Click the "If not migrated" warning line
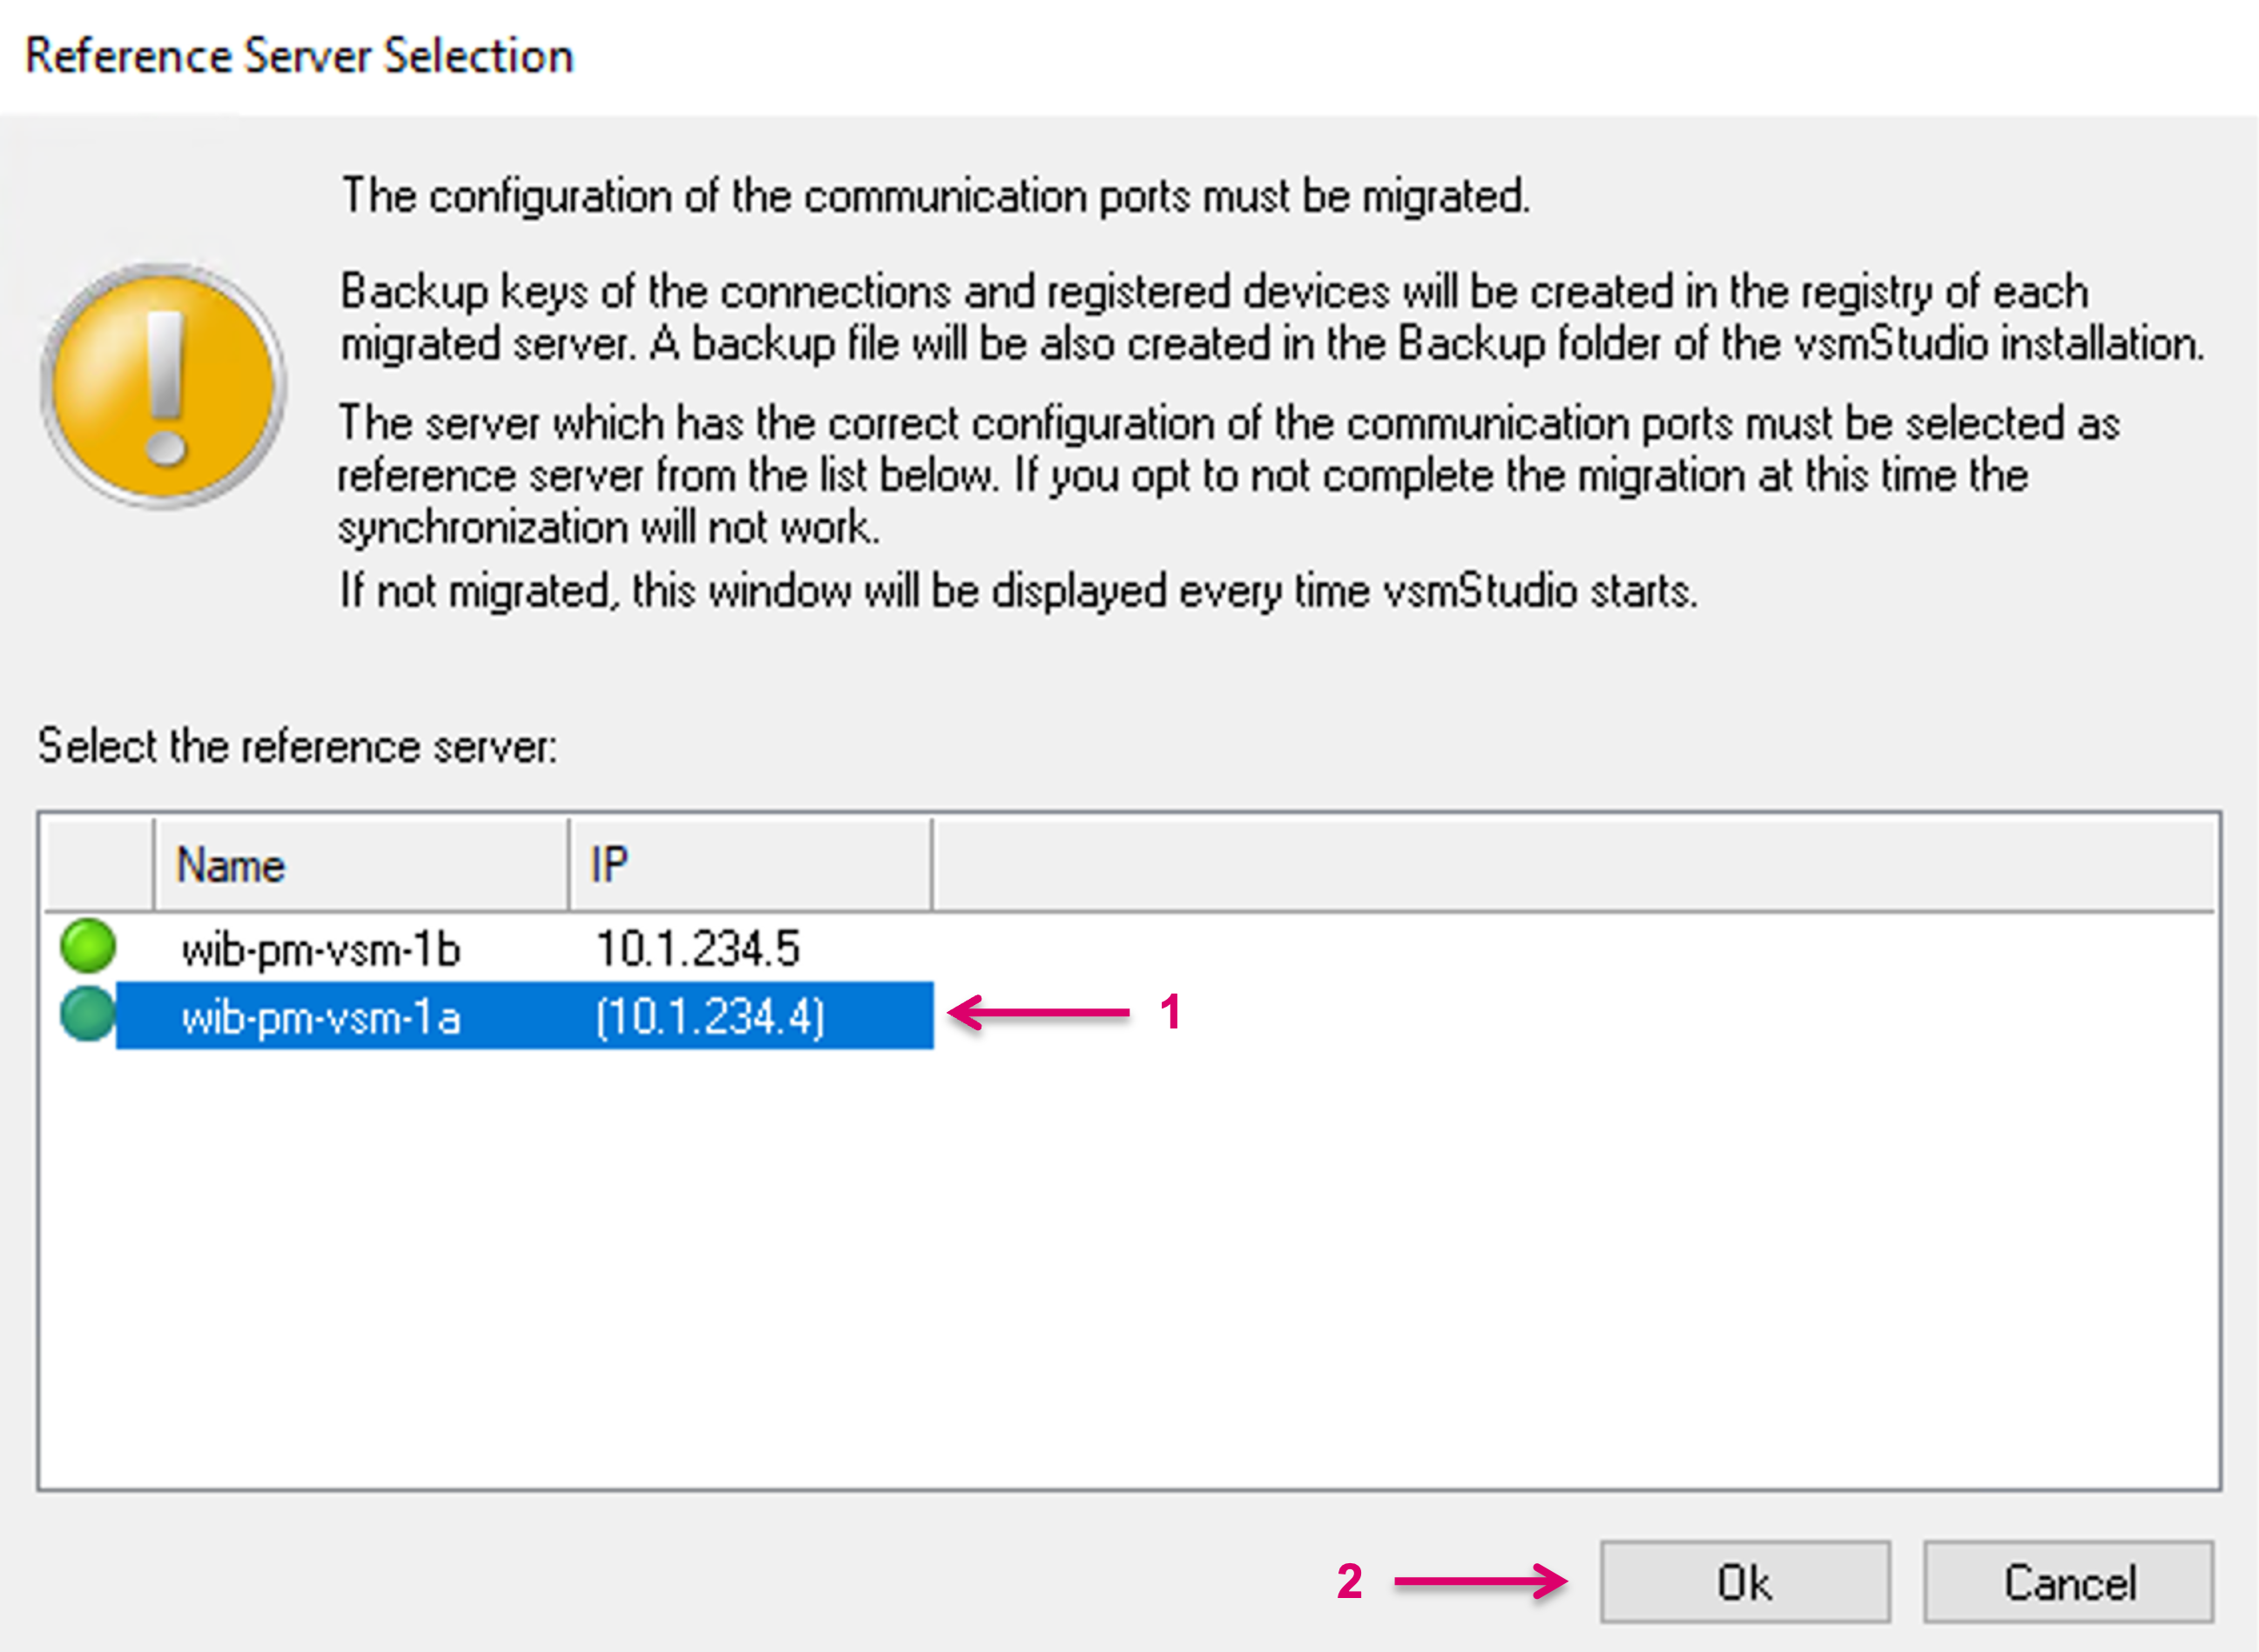Image resolution: width=2259 pixels, height=1652 pixels. pos(1018,591)
